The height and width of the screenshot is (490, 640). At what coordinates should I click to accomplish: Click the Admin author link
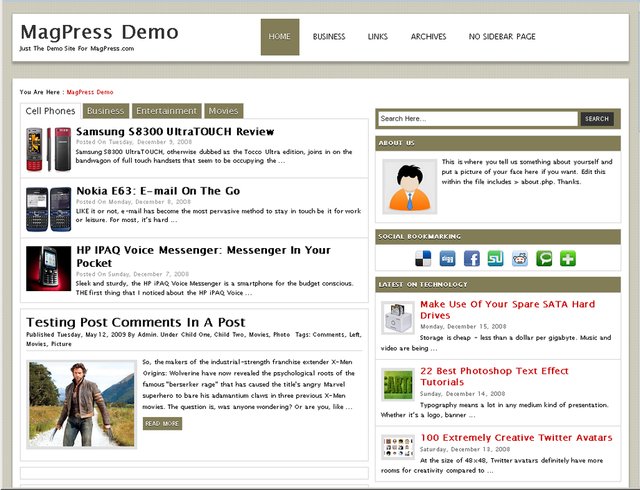pyautogui.click(x=147, y=335)
